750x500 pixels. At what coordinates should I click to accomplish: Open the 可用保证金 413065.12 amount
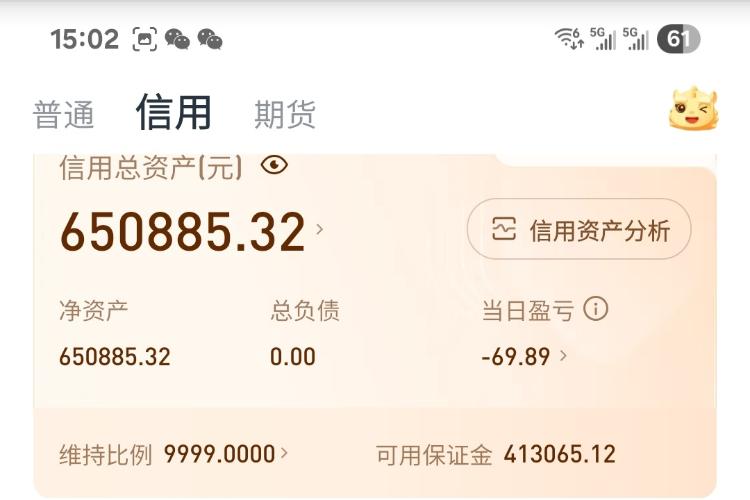pos(559,454)
